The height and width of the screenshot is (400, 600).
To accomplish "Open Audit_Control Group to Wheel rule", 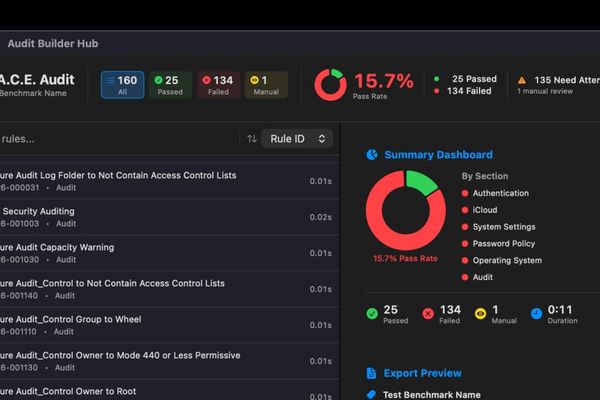I will (169, 325).
